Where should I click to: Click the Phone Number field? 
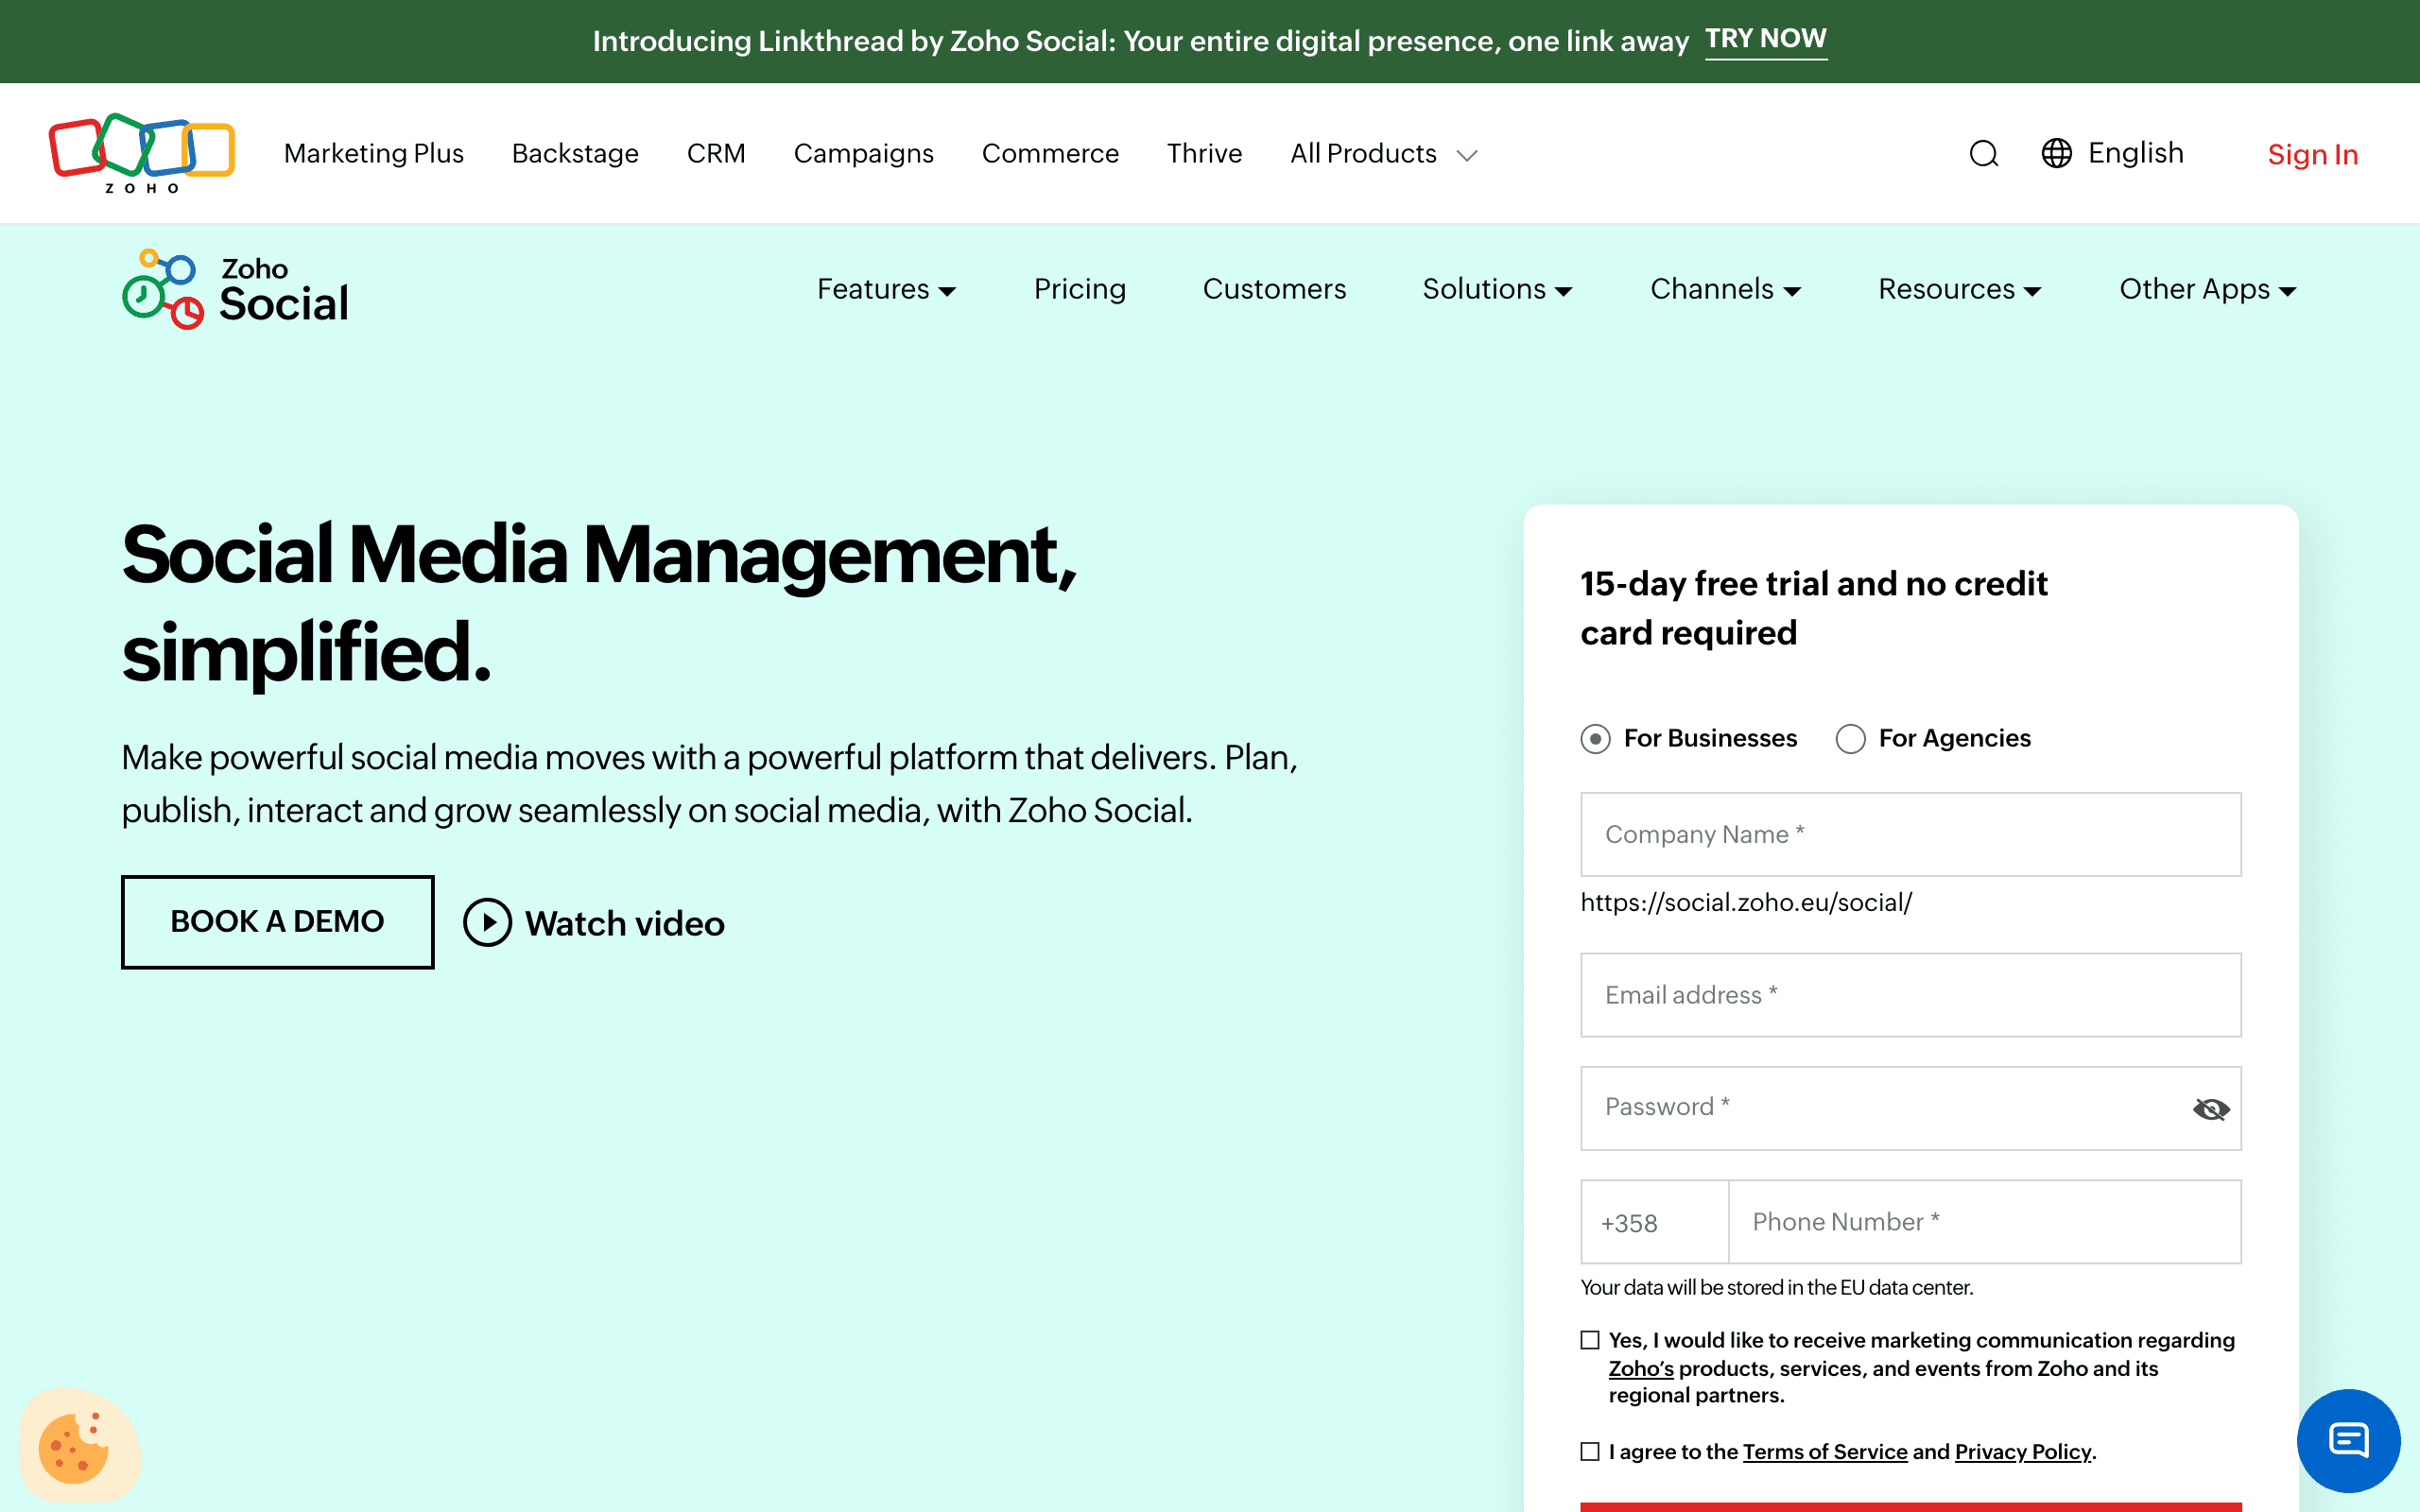(x=1985, y=1222)
